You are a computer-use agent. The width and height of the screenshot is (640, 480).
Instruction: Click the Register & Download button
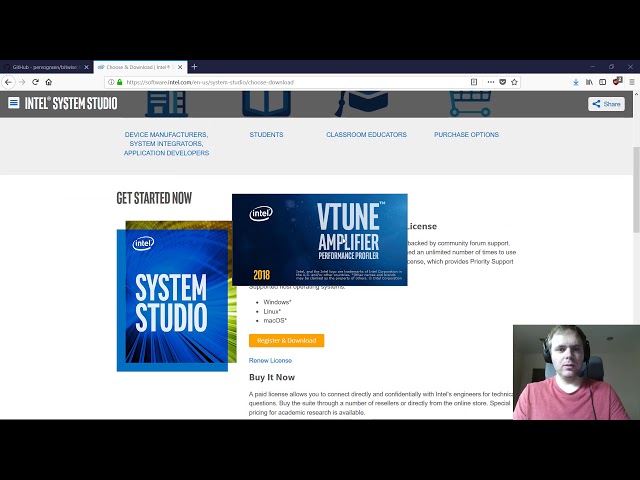[x=287, y=340]
